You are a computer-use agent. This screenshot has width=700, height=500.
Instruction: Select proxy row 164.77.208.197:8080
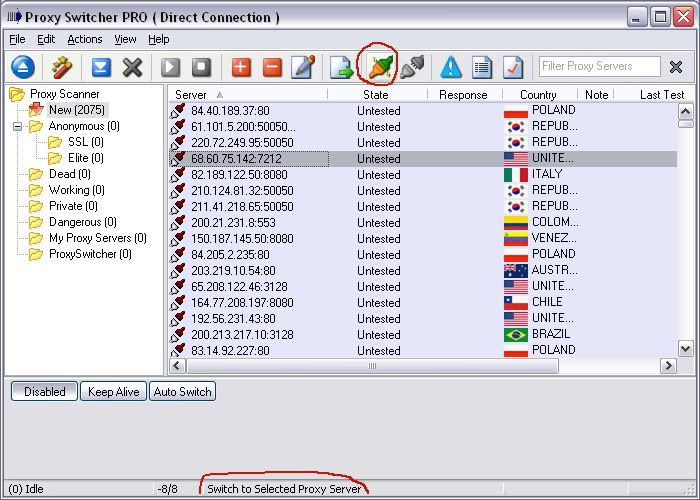[423, 303]
